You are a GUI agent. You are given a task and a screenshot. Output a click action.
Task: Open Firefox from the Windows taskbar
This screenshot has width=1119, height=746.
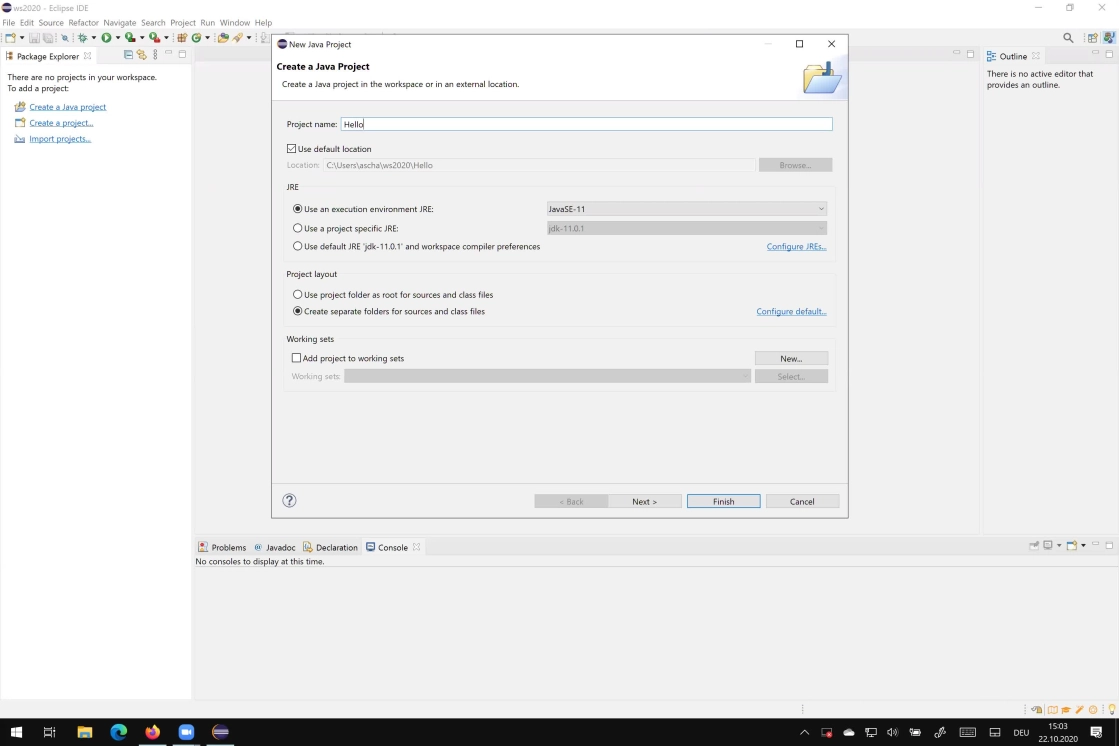coord(153,732)
